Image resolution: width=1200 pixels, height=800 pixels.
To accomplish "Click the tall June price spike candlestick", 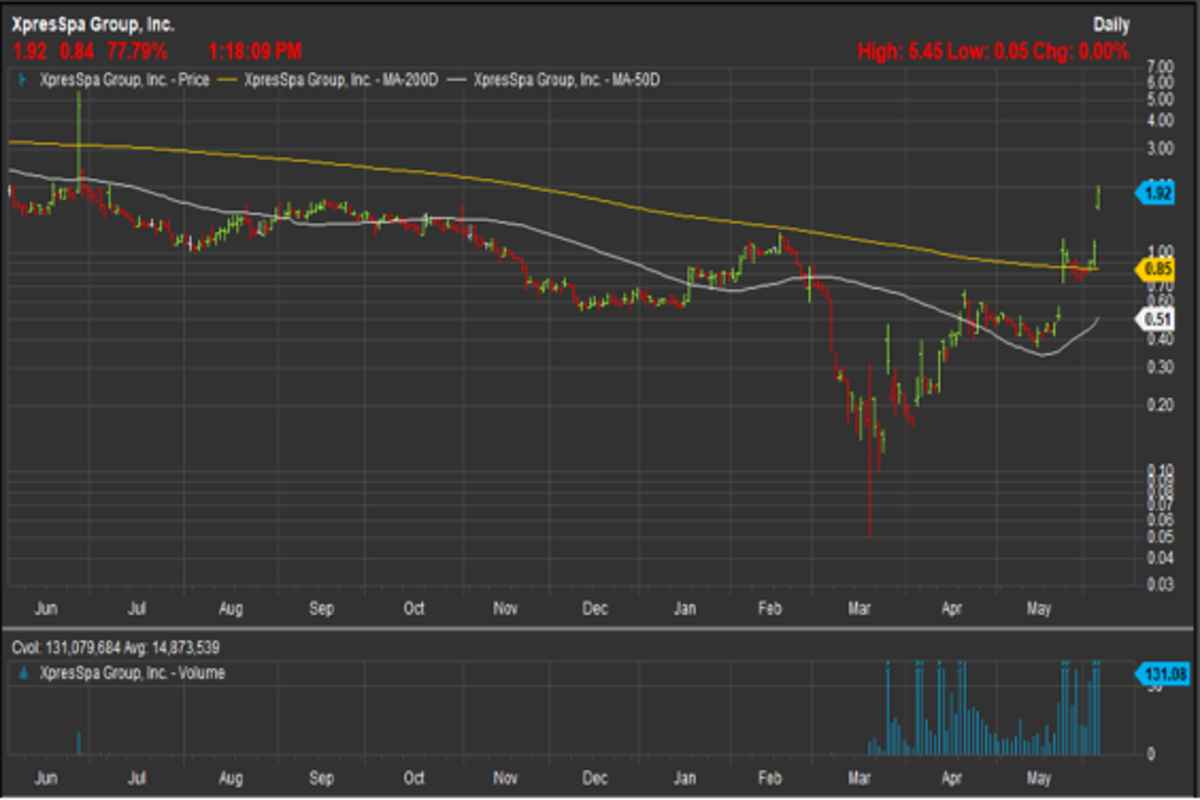I will click(79, 140).
